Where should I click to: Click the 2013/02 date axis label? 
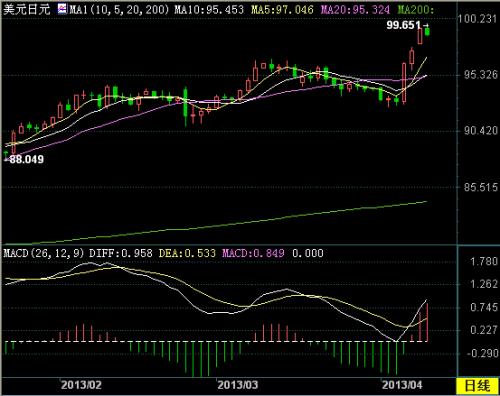pyautogui.click(x=81, y=385)
